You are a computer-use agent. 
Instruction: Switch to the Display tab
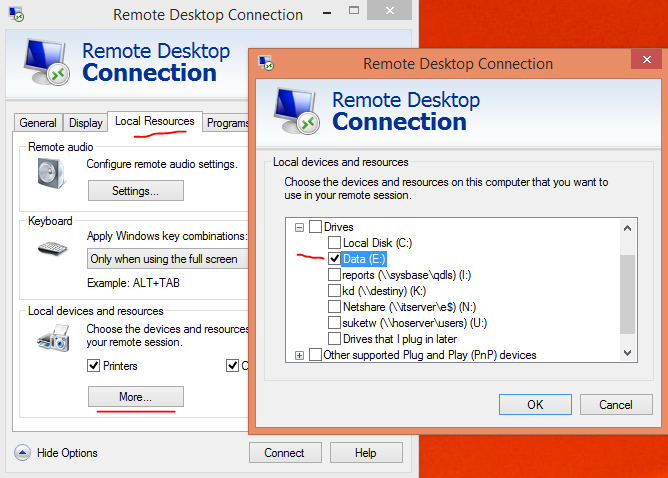(x=86, y=123)
